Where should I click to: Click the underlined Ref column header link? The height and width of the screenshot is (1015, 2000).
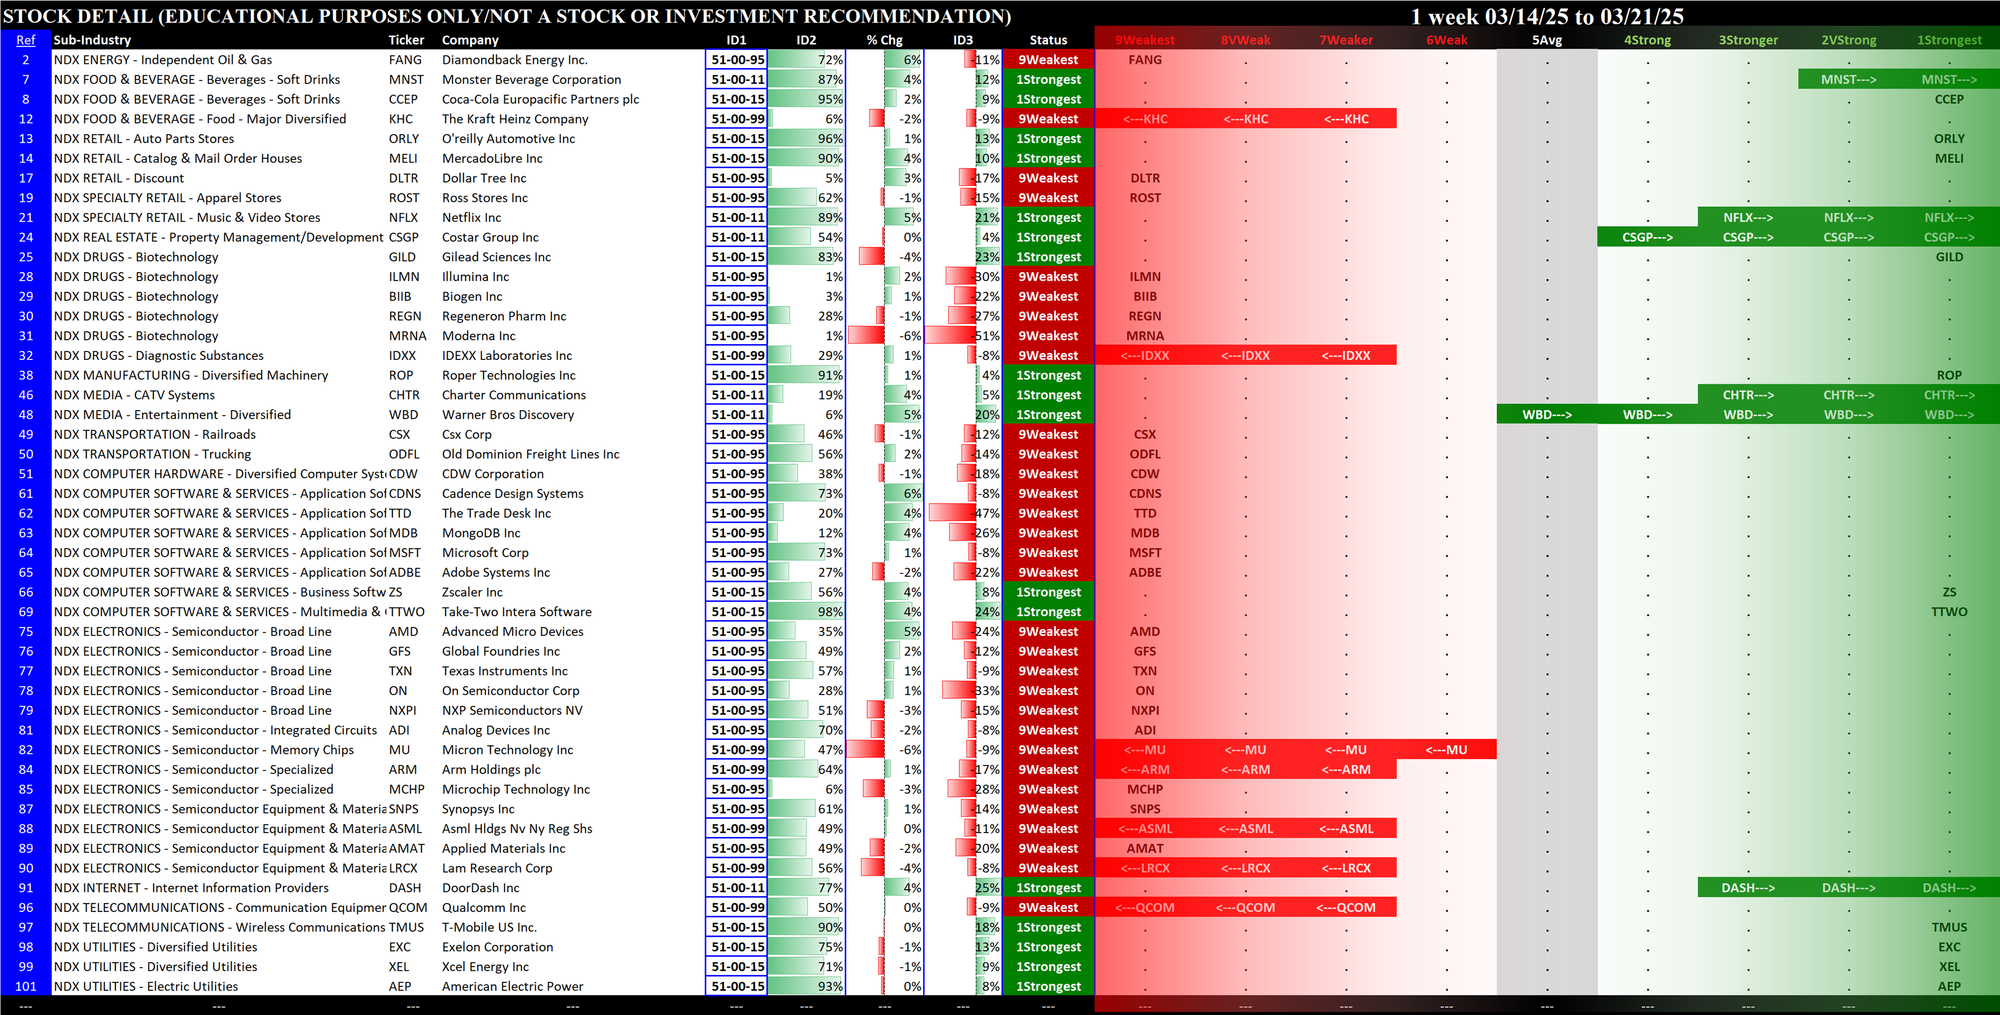pos(26,40)
